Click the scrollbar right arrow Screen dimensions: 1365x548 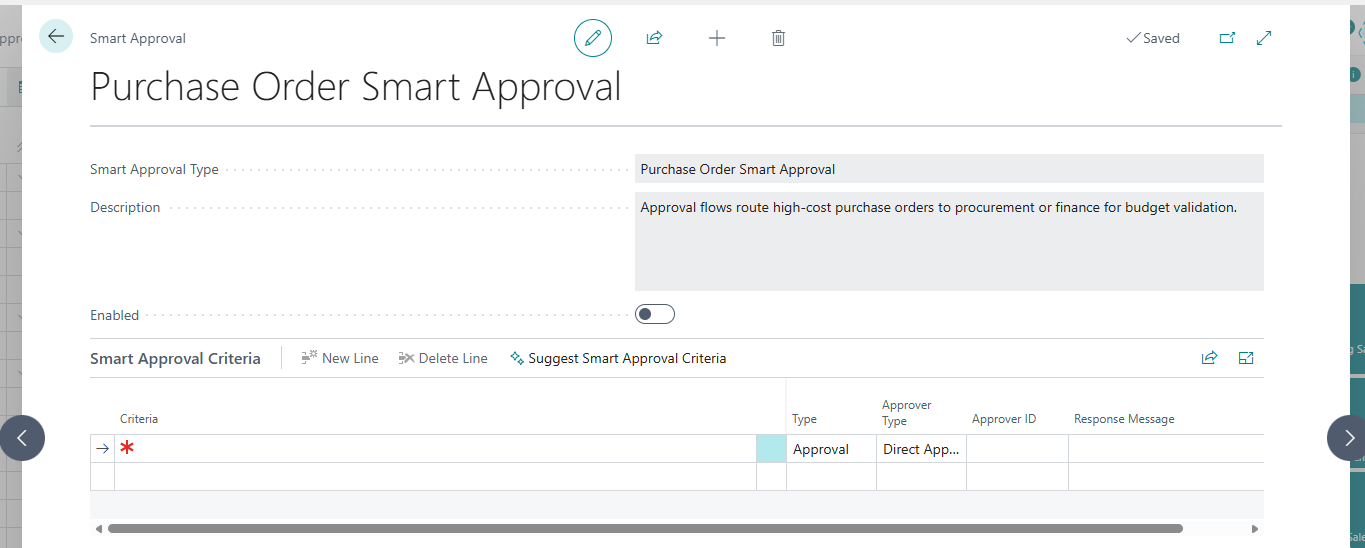(1255, 528)
